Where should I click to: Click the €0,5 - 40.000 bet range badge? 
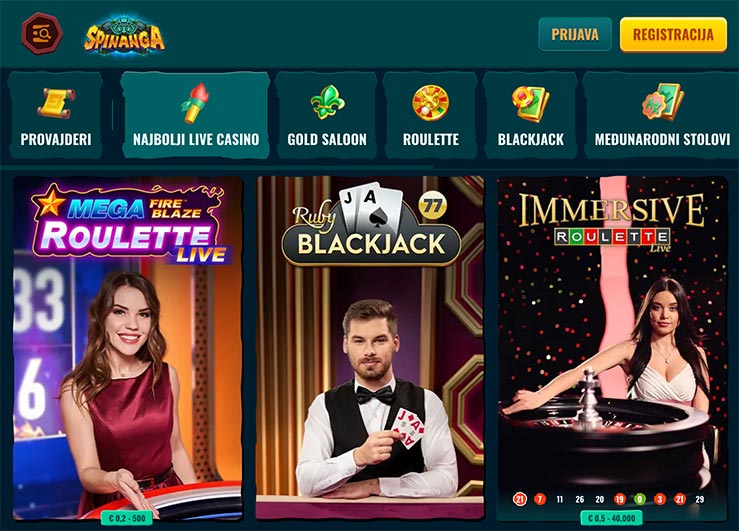point(611,518)
